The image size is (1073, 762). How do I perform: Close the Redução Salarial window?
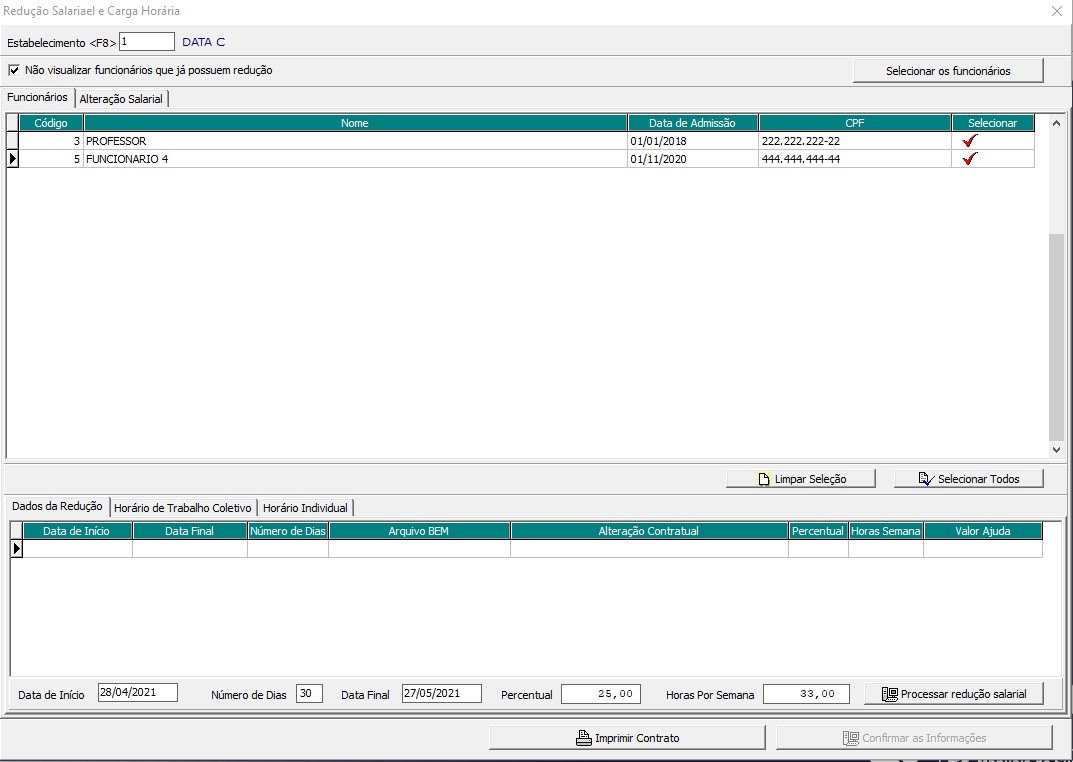pos(1057,11)
